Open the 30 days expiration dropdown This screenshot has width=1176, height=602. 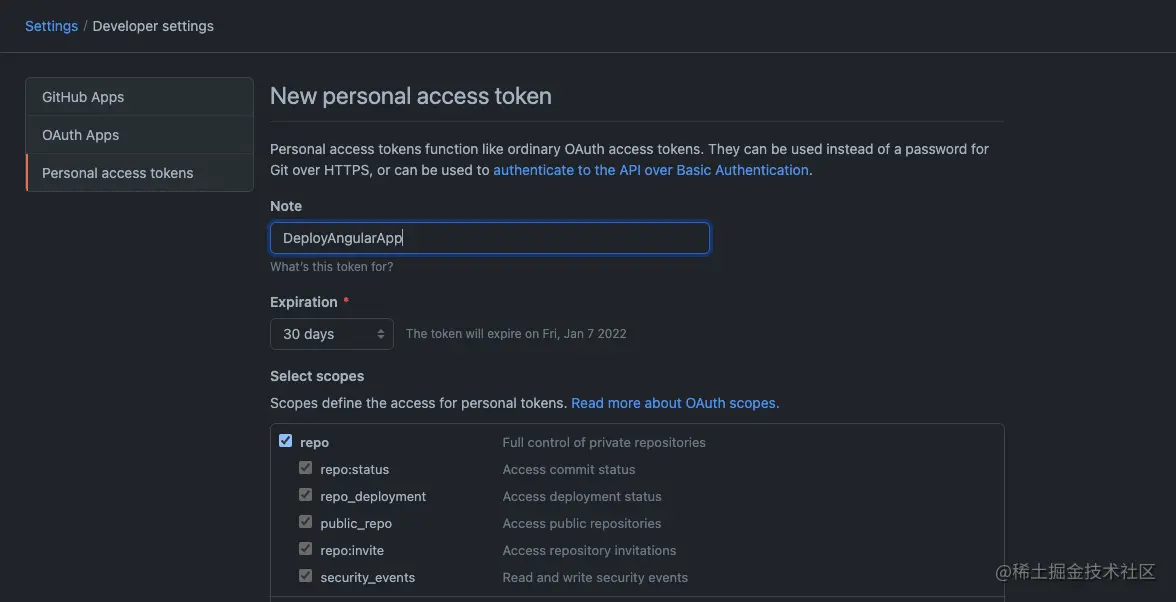[x=331, y=334]
